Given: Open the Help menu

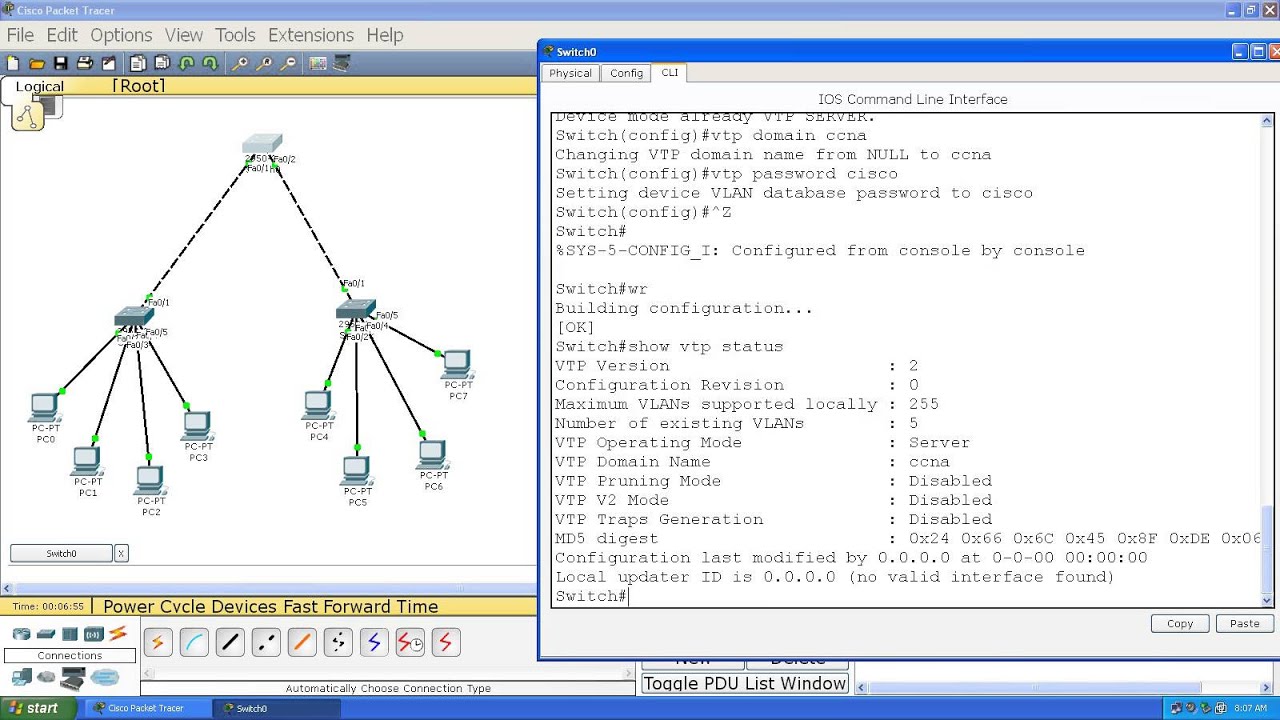Looking at the screenshot, I should tap(385, 35).
